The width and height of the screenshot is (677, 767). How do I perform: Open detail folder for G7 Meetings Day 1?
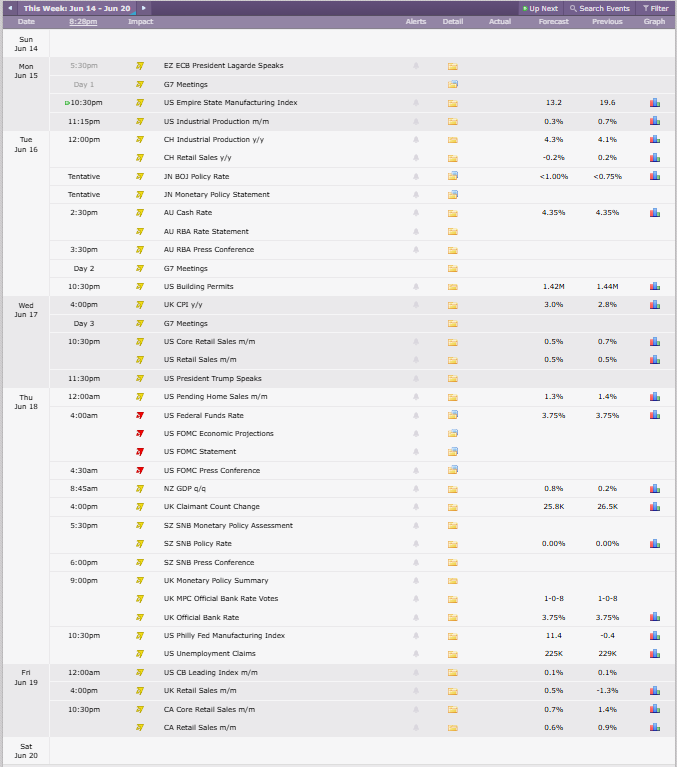tap(452, 84)
